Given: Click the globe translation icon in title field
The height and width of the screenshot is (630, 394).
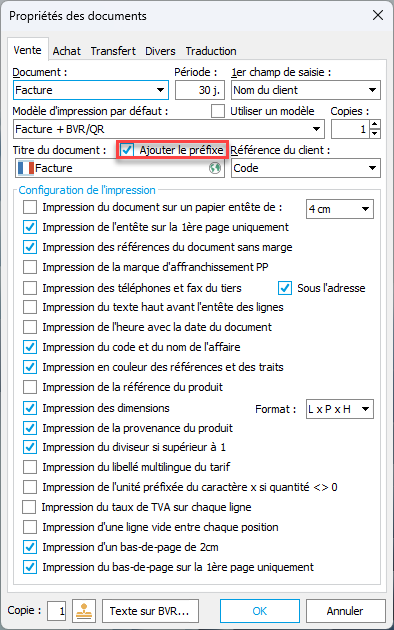Looking at the screenshot, I should 215,168.
